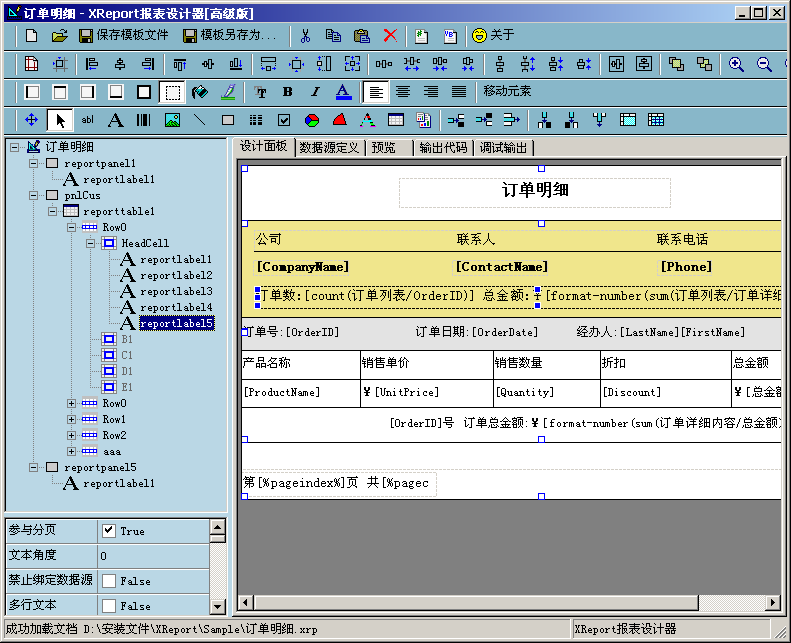791x643 pixels.
Task: Choose the pie chart element tool
Action: click(312, 120)
